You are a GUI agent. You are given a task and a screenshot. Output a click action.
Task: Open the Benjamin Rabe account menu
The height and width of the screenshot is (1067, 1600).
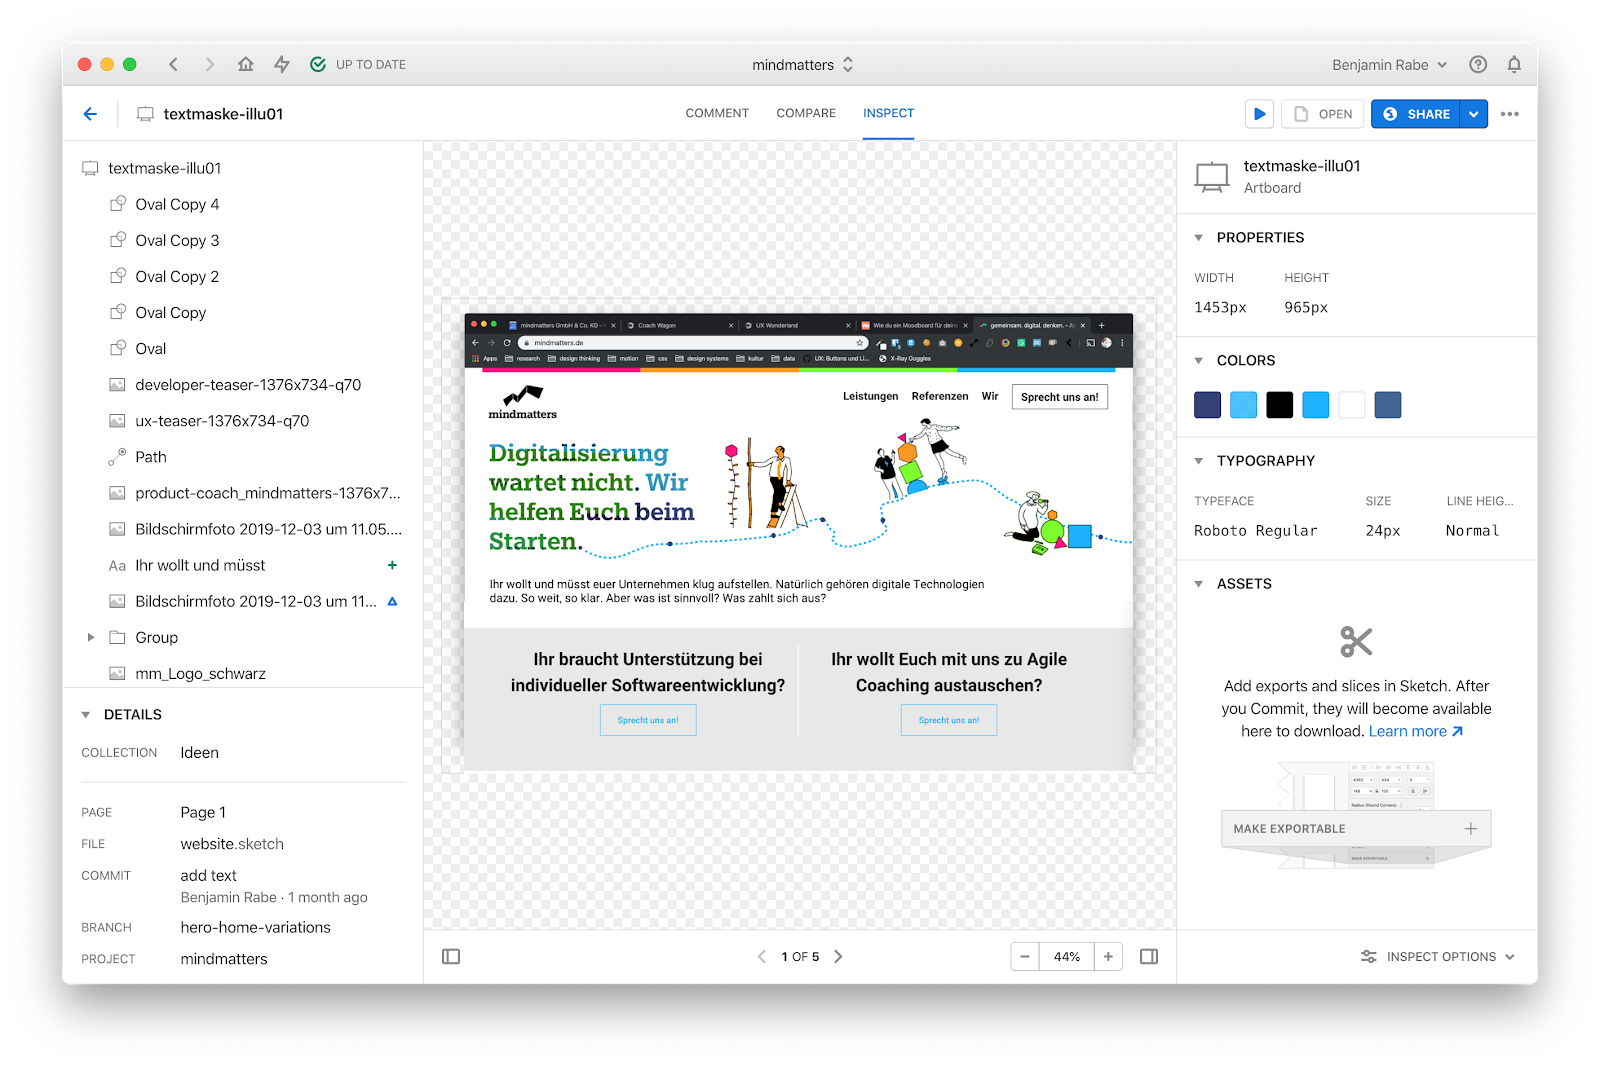(x=1390, y=65)
